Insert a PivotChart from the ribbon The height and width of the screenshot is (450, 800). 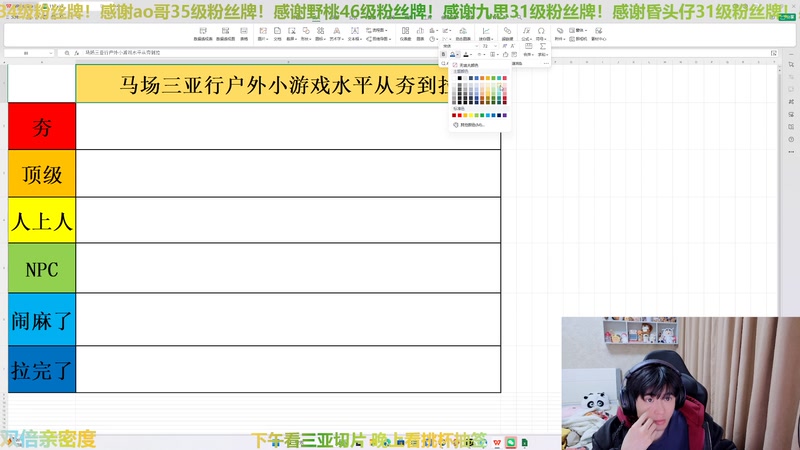pyautogui.click(x=226, y=34)
